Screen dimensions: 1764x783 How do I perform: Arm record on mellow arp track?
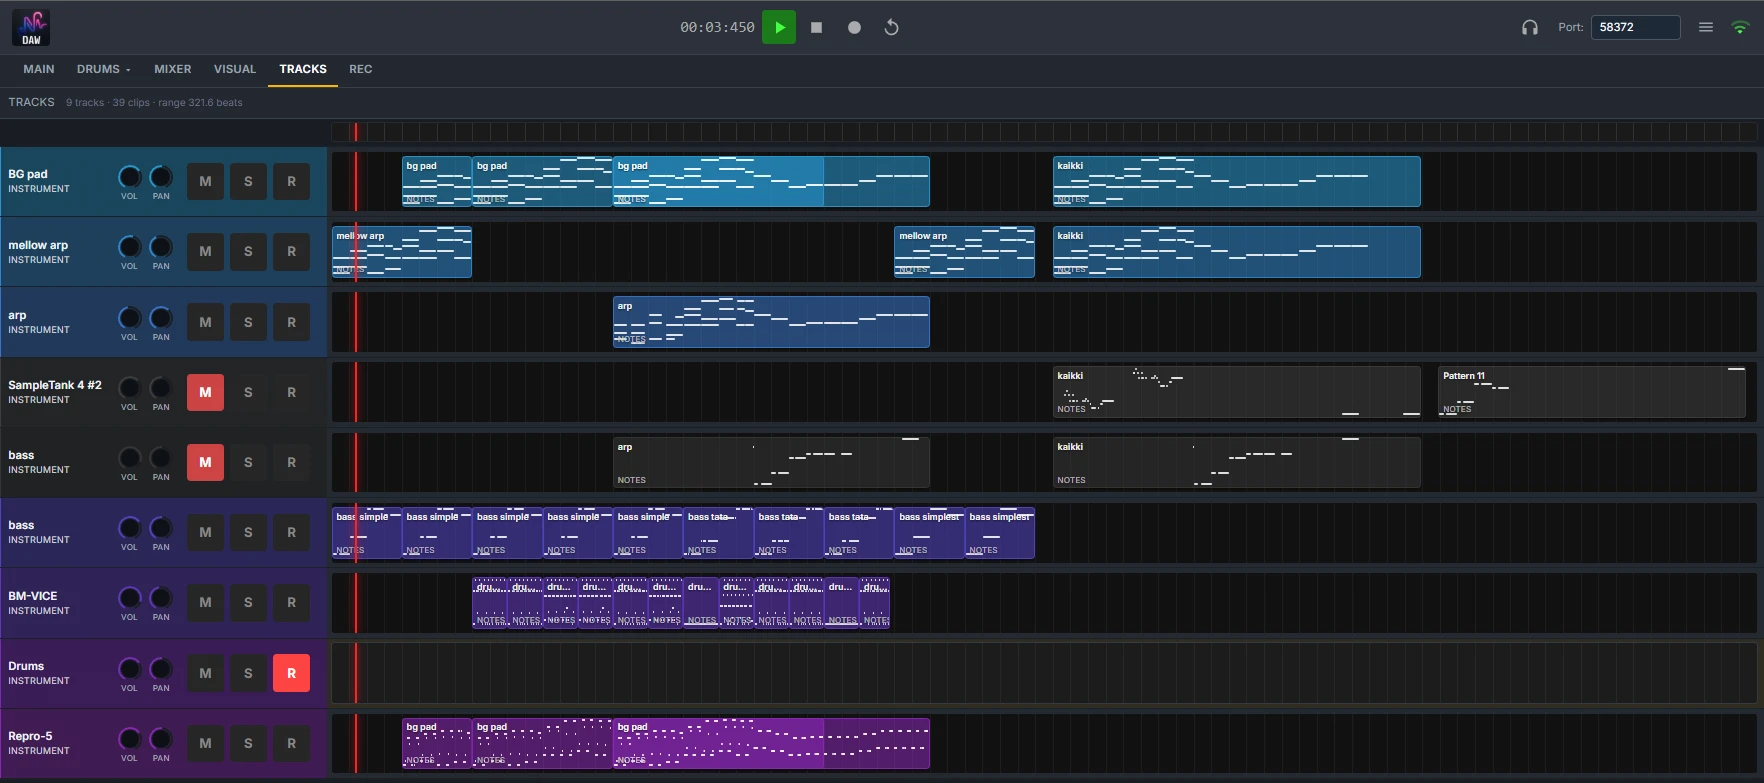tap(291, 252)
